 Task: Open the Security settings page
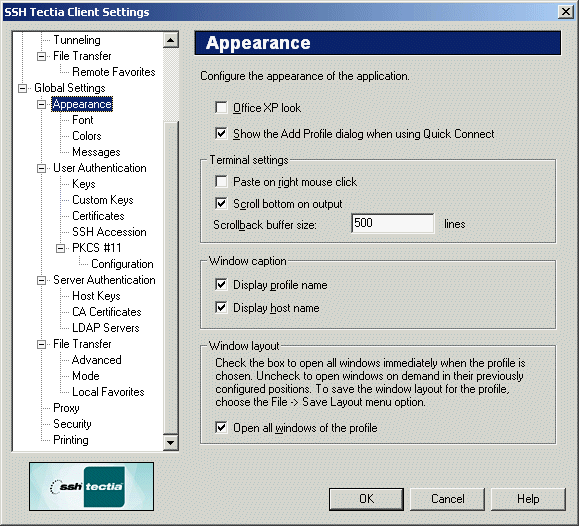(x=72, y=424)
